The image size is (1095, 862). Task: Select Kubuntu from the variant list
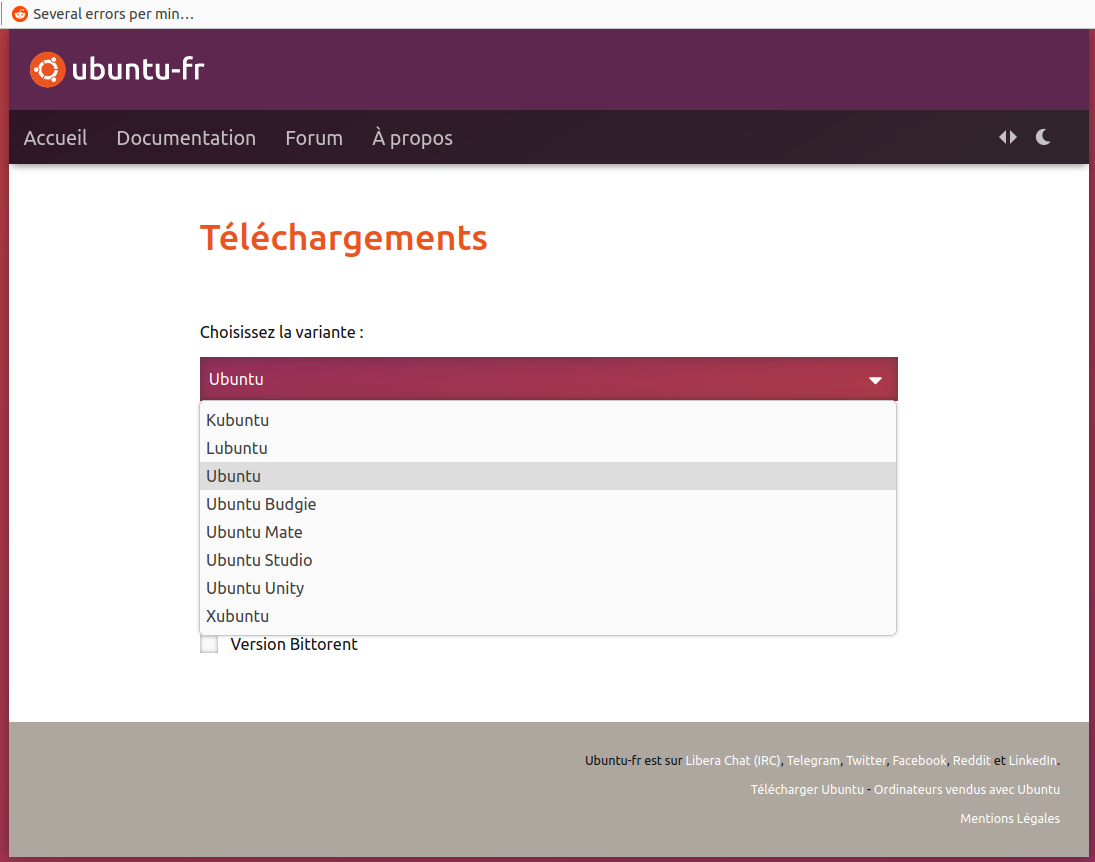(x=548, y=420)
